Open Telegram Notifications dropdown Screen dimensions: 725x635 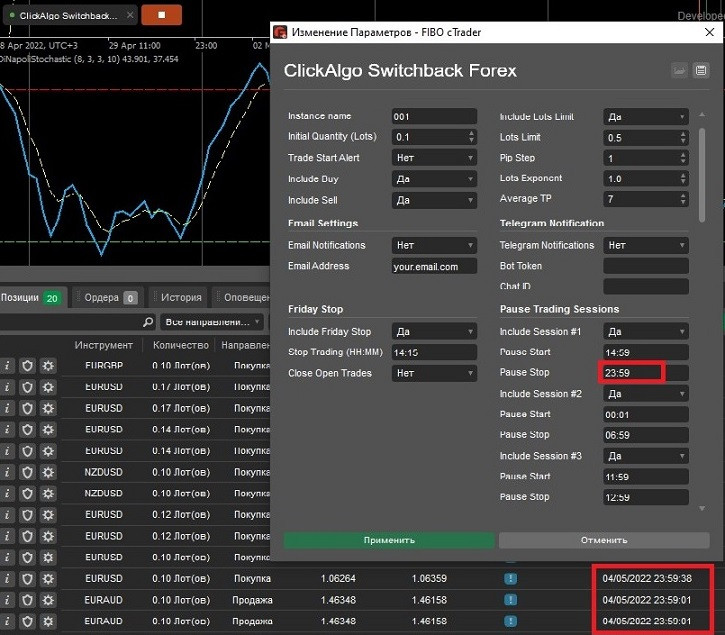tap(646, 245)
